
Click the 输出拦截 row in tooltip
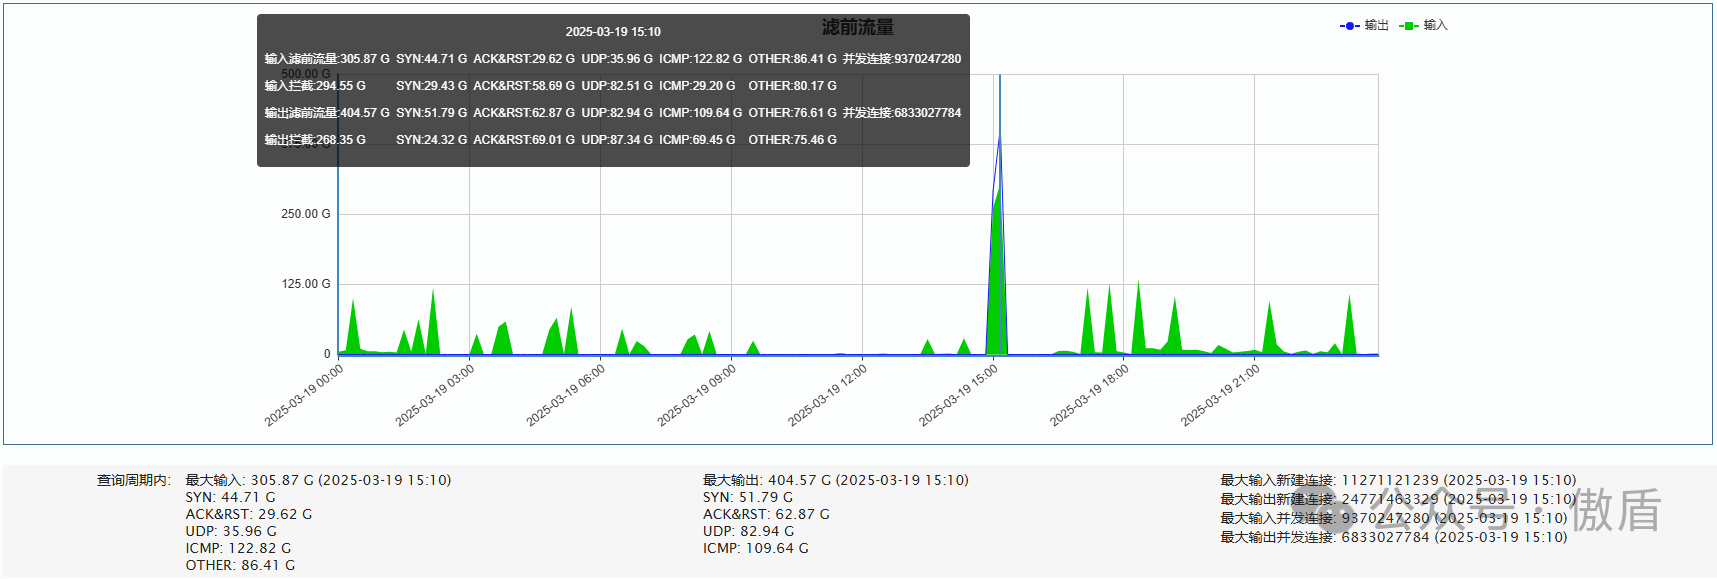coord(314,140)
